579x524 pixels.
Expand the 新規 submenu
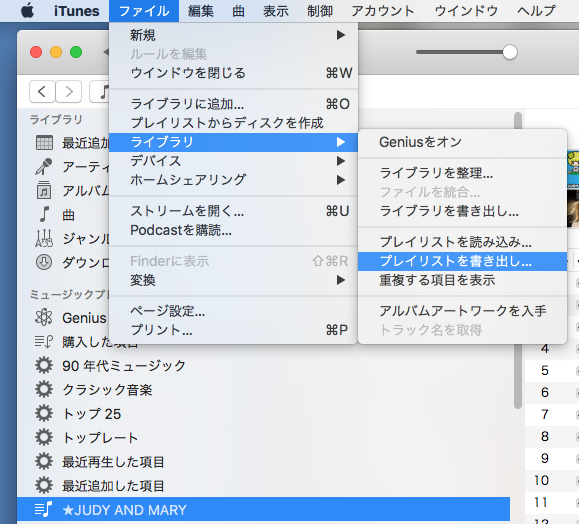pyautogui.click(x=233, y=35)
